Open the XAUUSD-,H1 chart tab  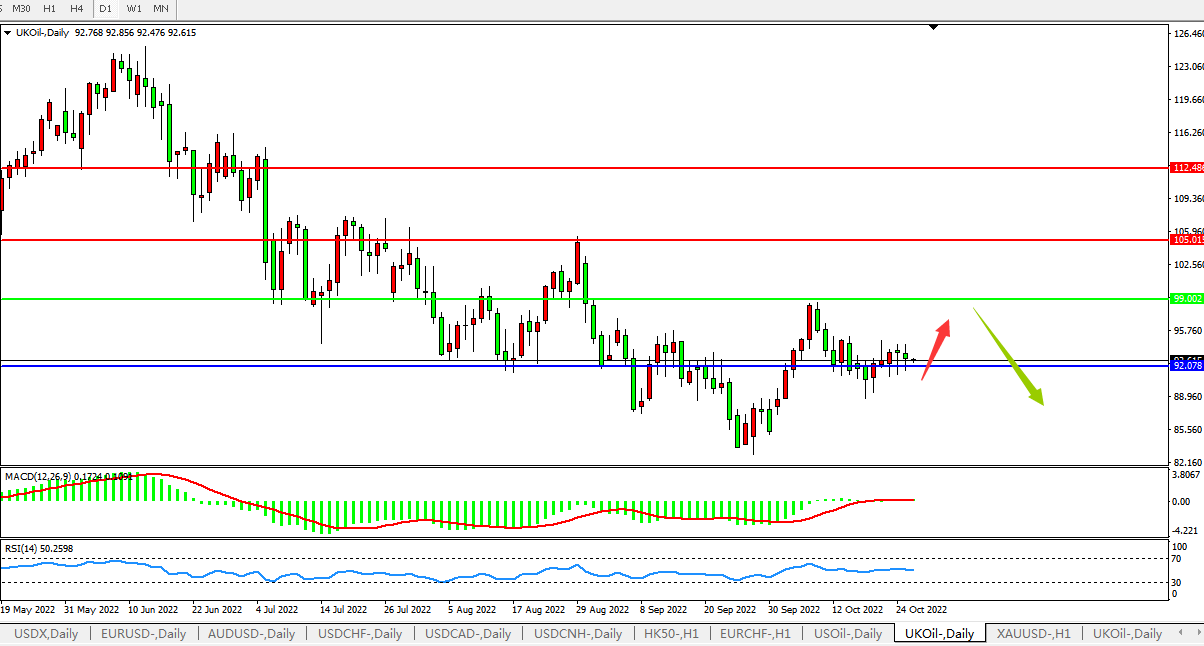pyautogui.click(x=1033, y=634)
